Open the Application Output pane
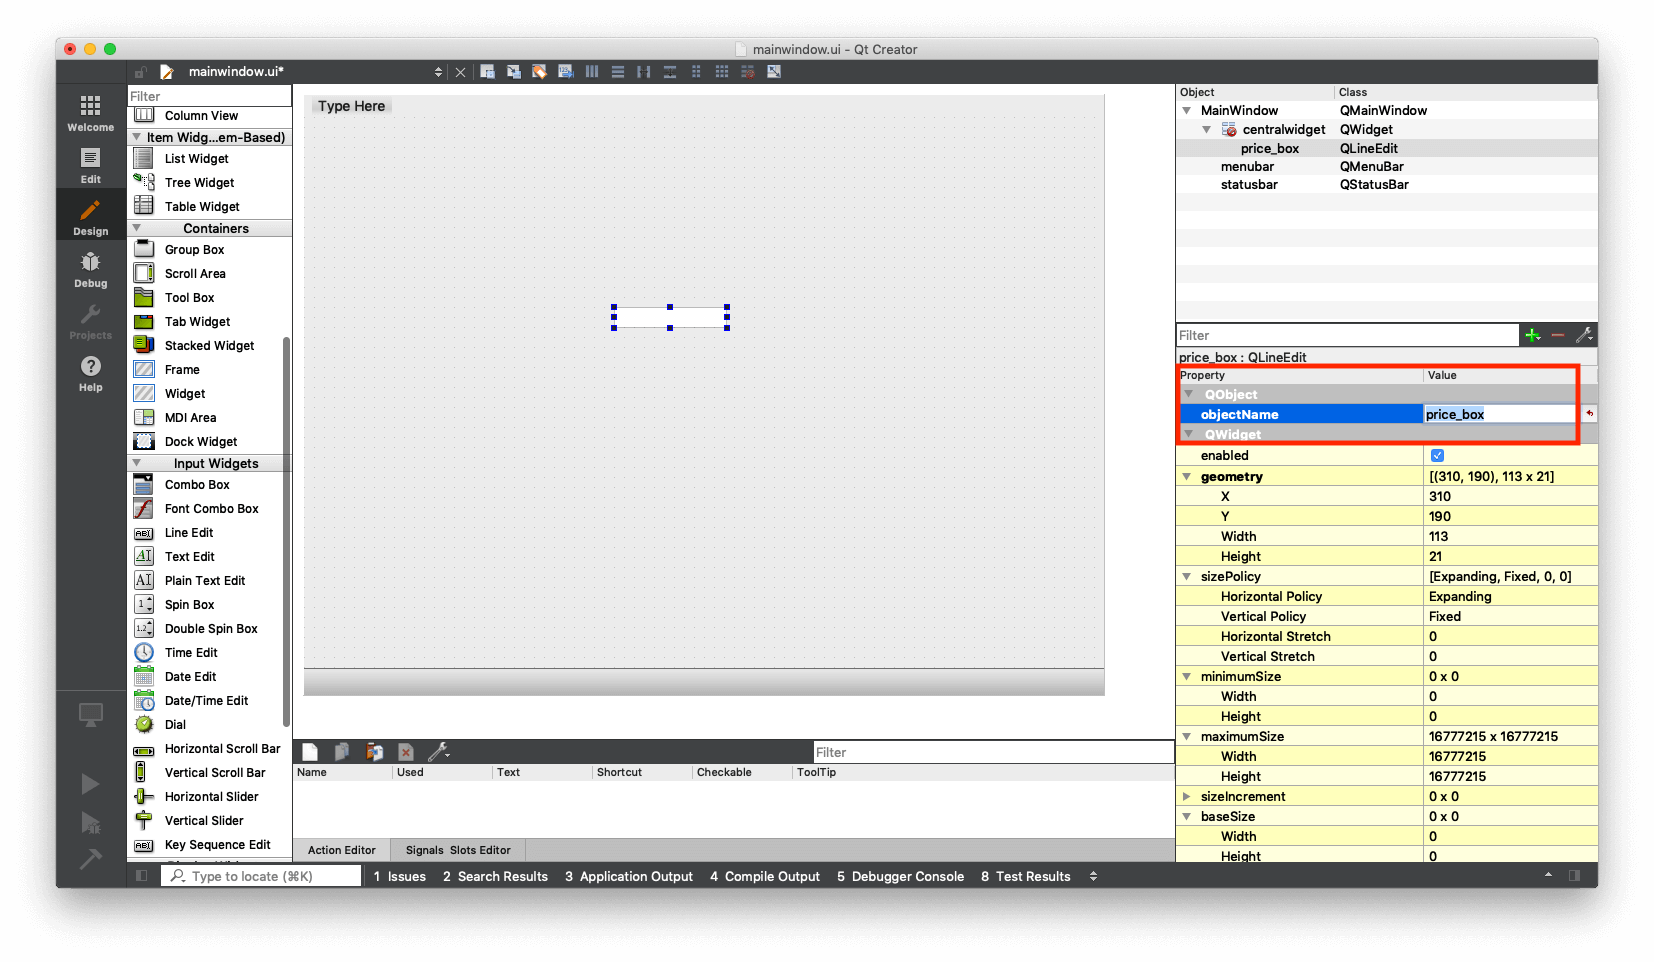This screenshot has height=962, width=1654. (629, 877)
